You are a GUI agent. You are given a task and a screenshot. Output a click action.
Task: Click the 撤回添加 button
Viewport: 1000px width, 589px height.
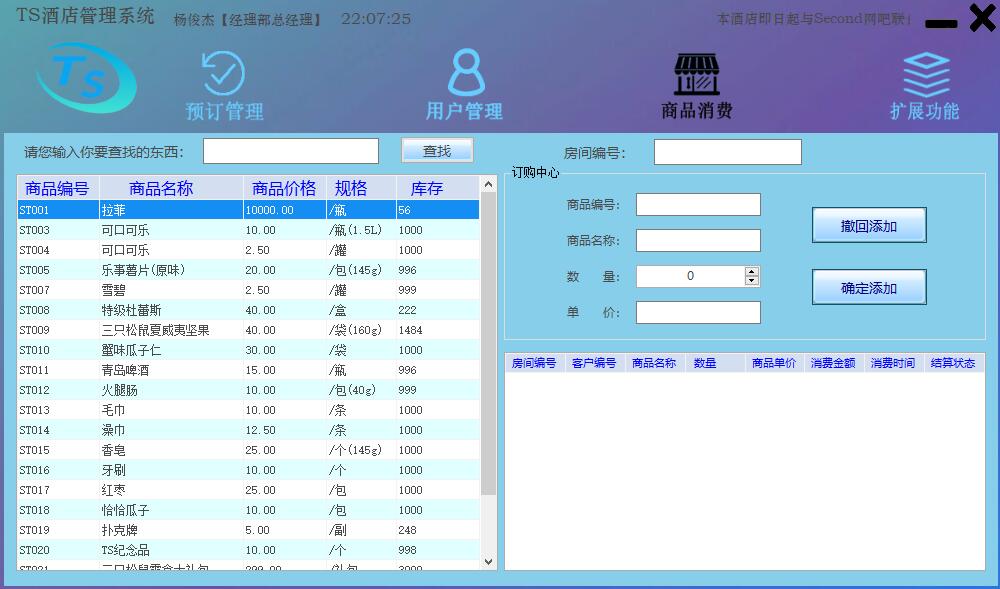click(868, 226)
